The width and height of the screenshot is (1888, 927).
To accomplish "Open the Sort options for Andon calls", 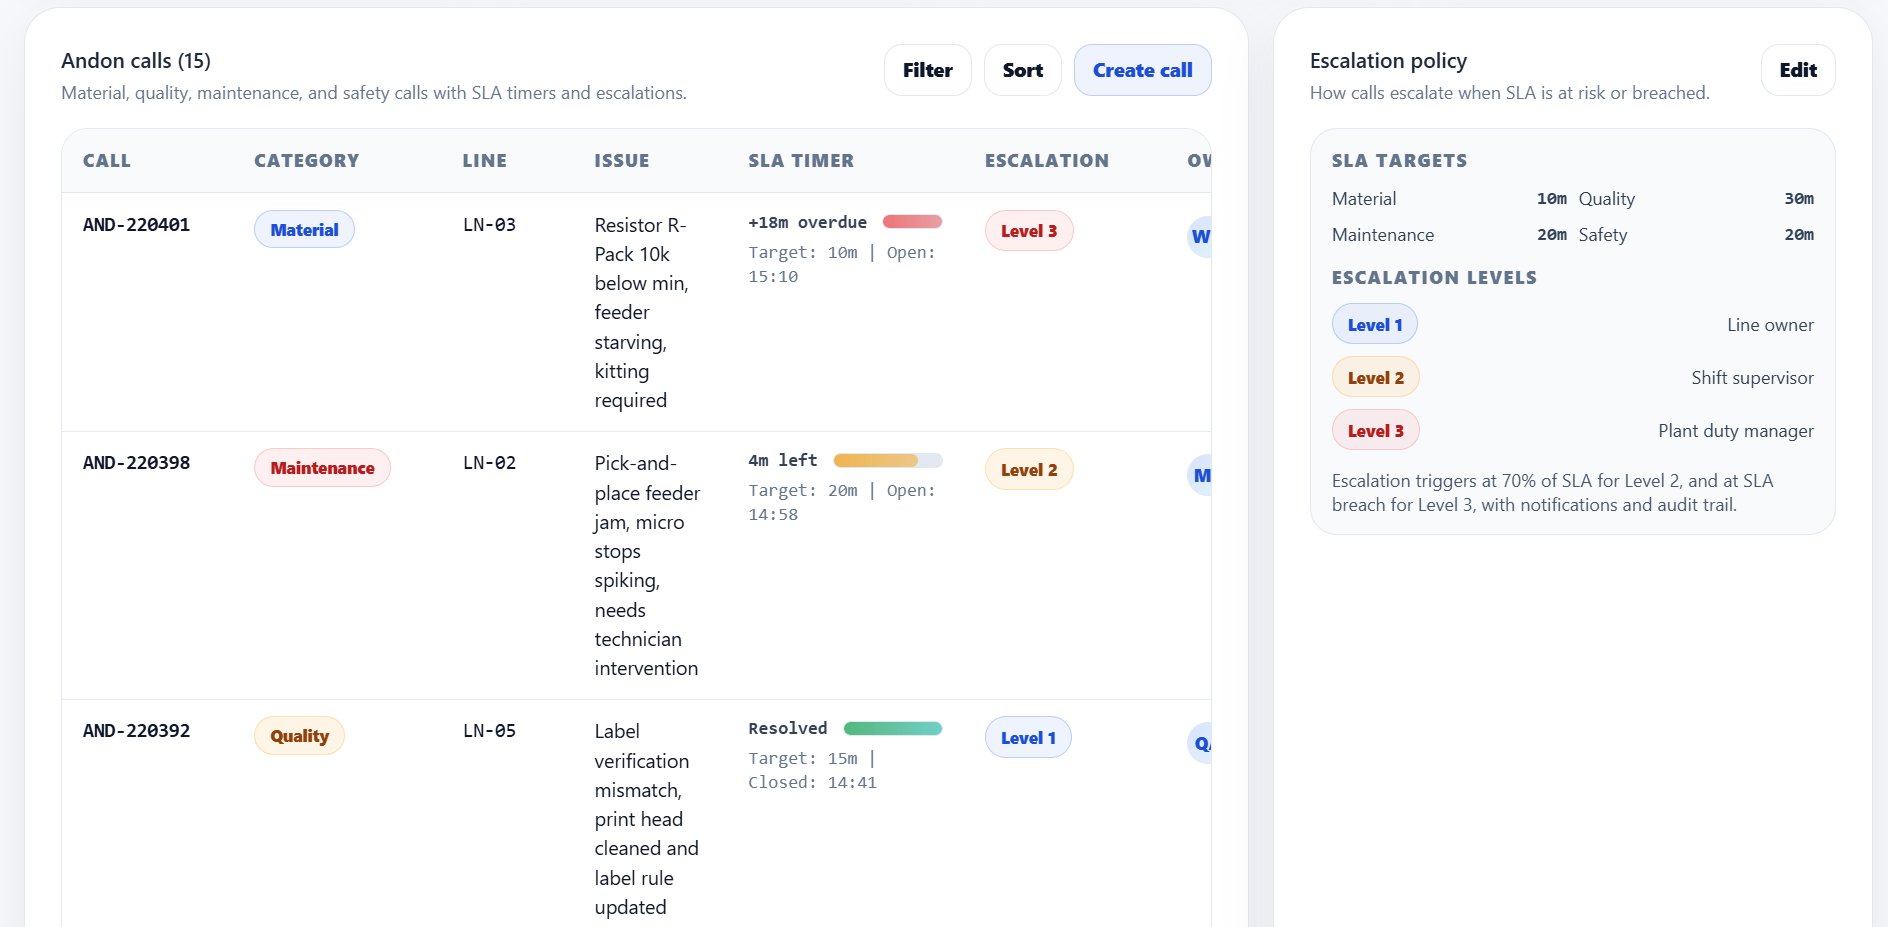I will [1022, 70].
